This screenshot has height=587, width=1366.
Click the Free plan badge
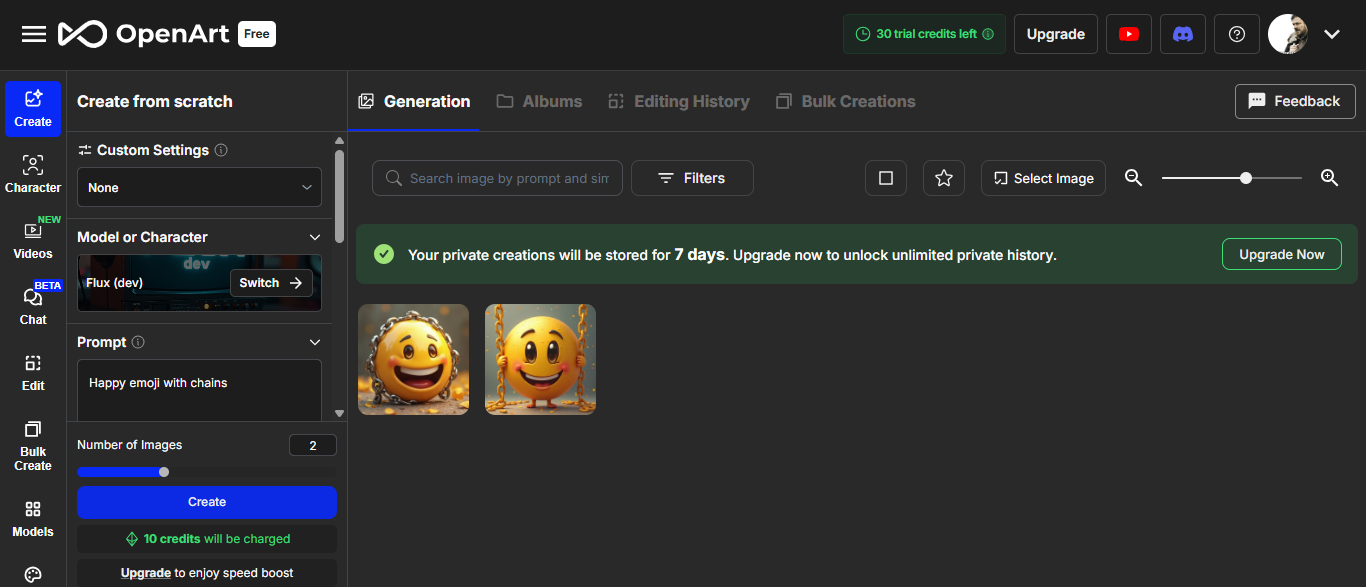click(x=257, y=34)
